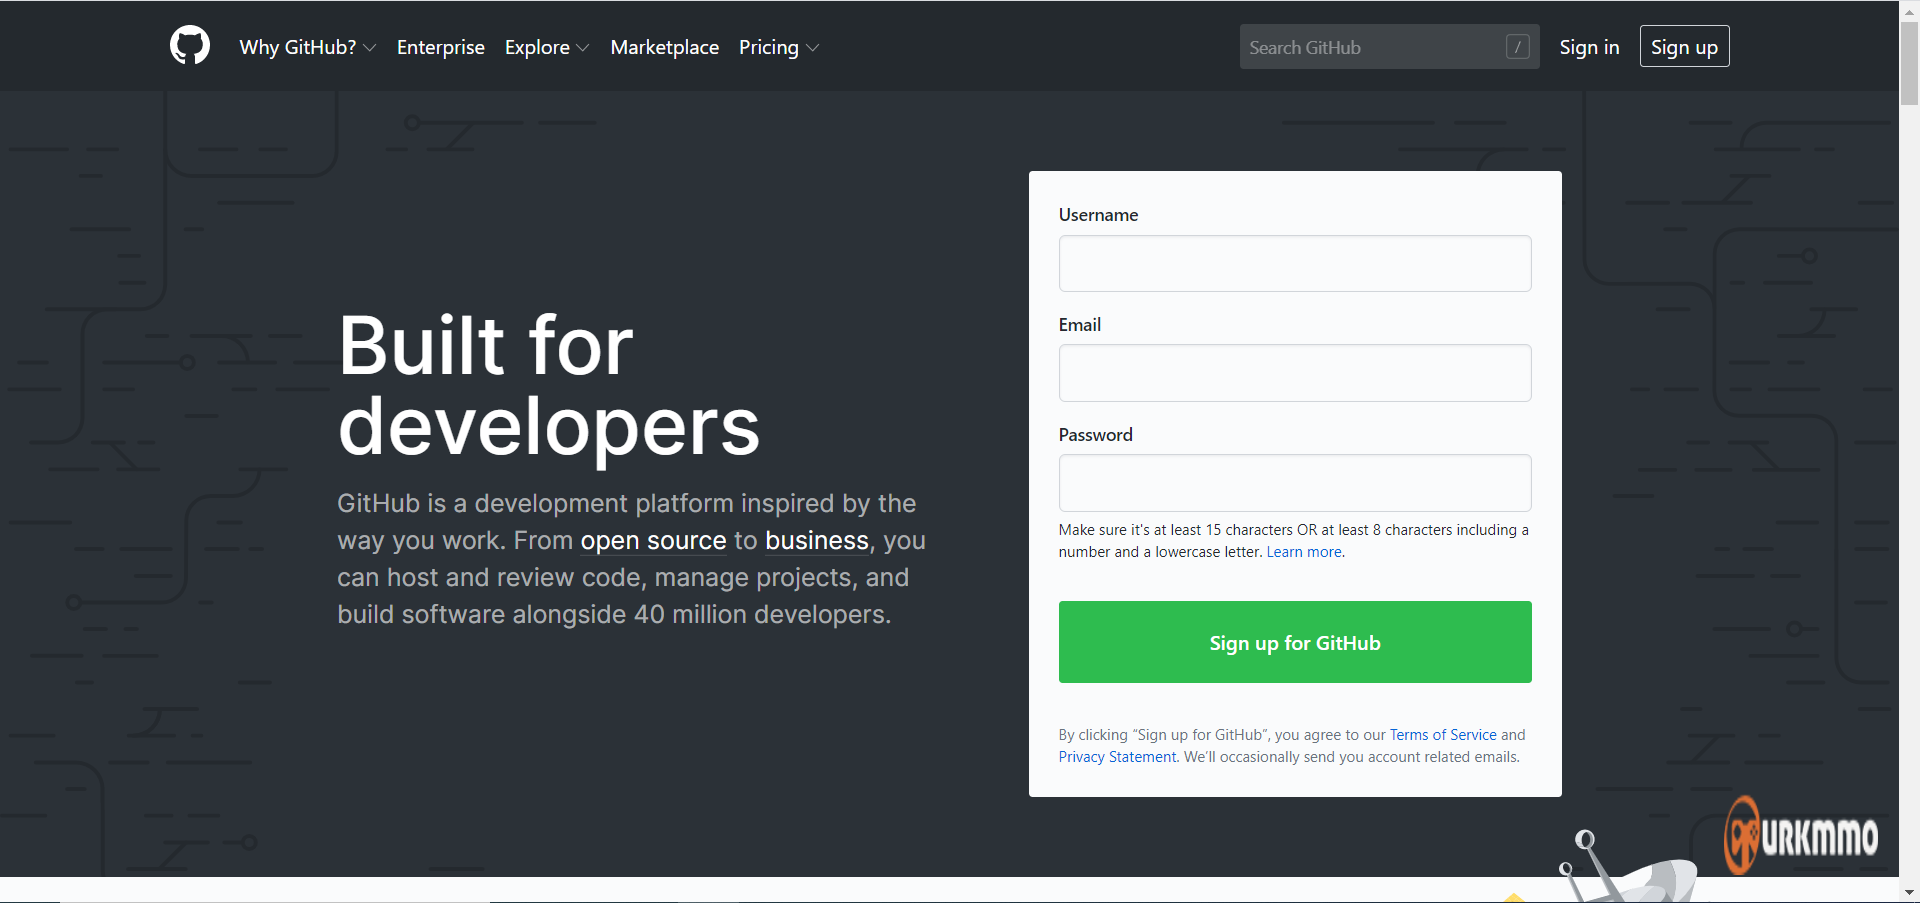
Task: Expand the Why GitHub? menu
Action: point(308,47)
